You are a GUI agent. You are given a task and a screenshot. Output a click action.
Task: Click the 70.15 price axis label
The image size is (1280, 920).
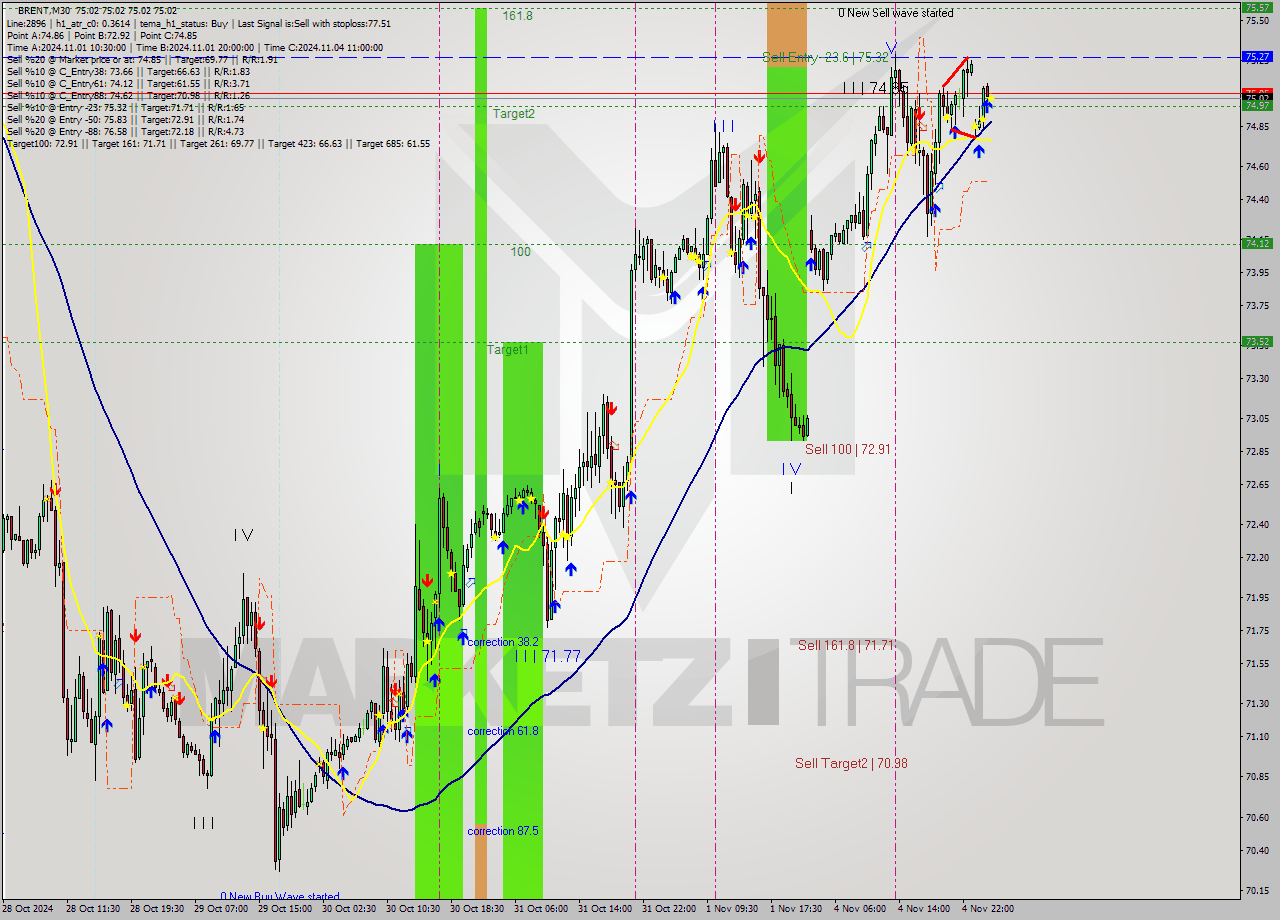[1256, 890]
